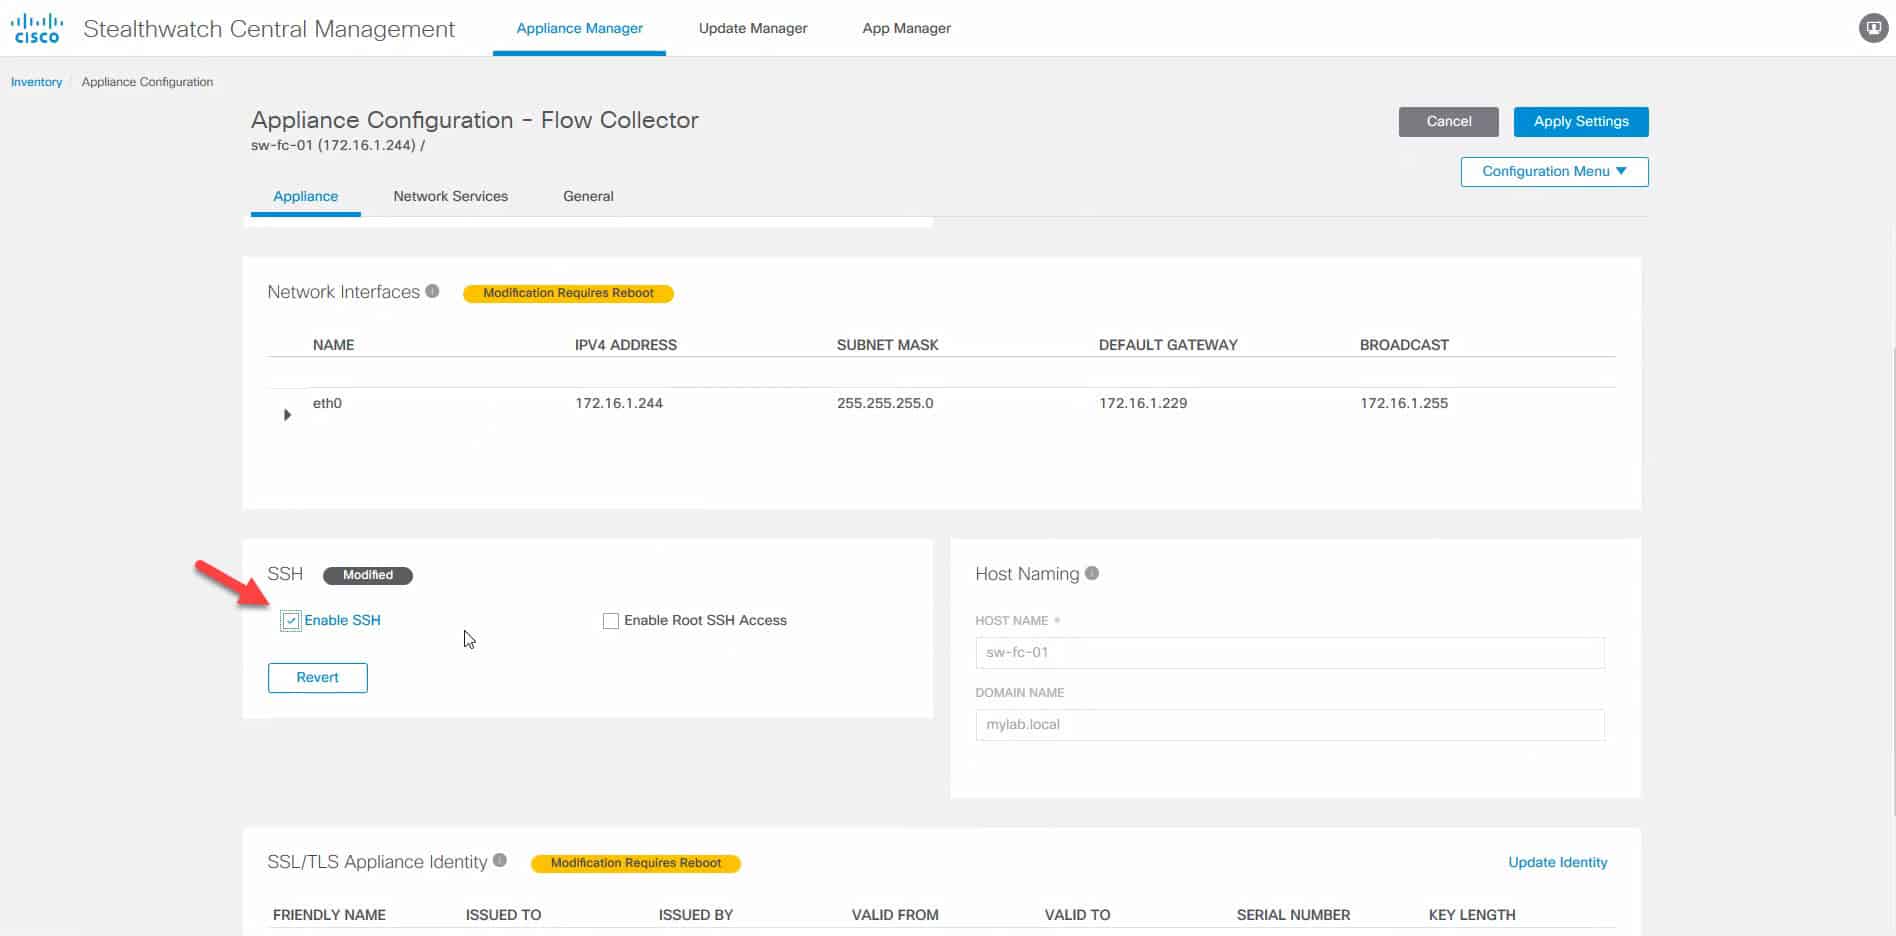Click the ISSUED BY column header

pyautogui.click(x=696, y=915)
